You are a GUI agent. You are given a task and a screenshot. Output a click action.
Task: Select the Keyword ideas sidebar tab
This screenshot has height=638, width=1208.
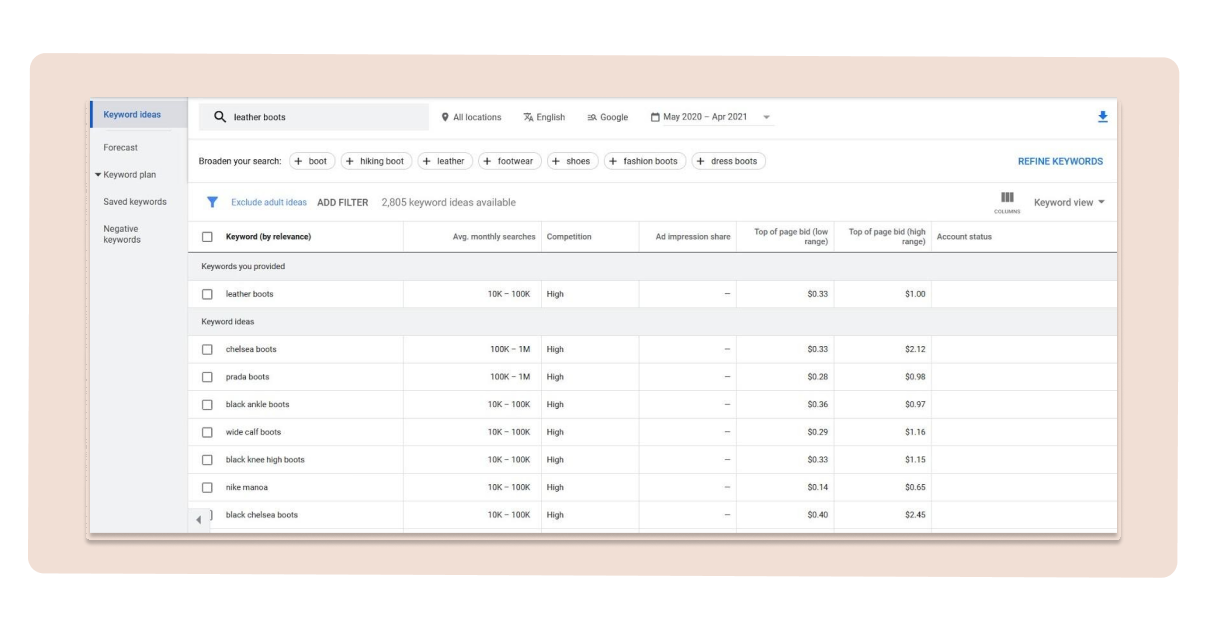pyautogui.click(x=139, y=114)
